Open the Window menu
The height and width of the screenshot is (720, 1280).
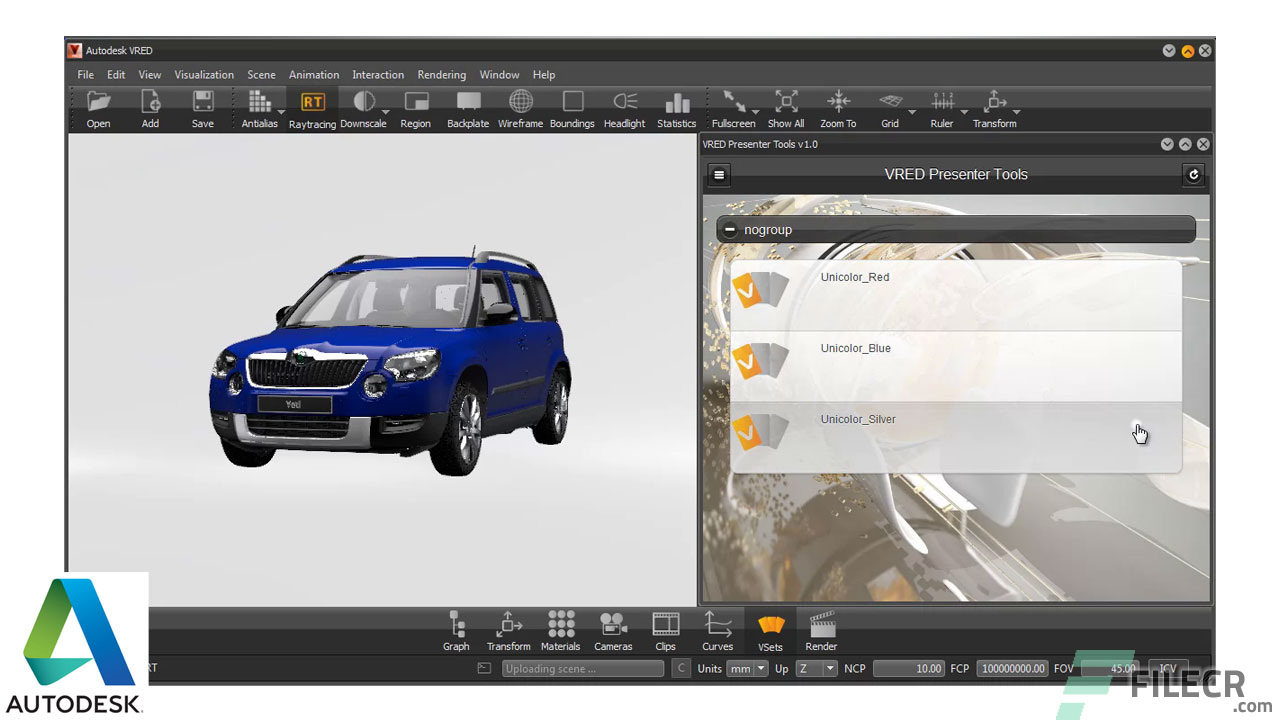point(499,75)
